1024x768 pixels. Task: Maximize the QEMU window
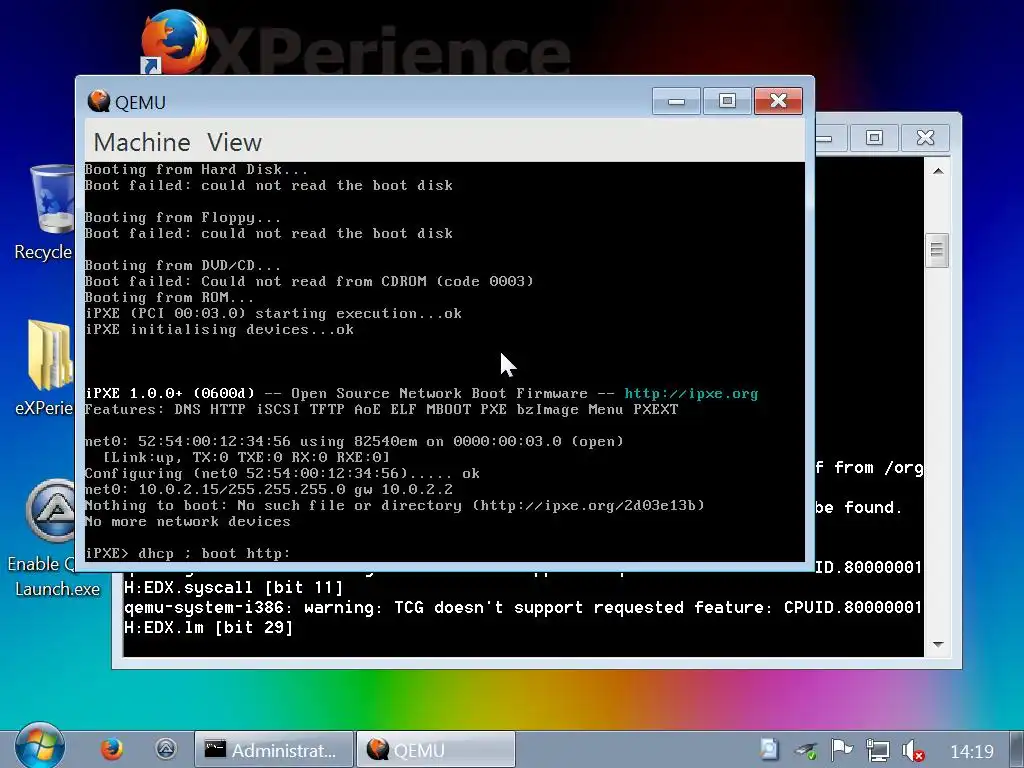pos(727,101)
